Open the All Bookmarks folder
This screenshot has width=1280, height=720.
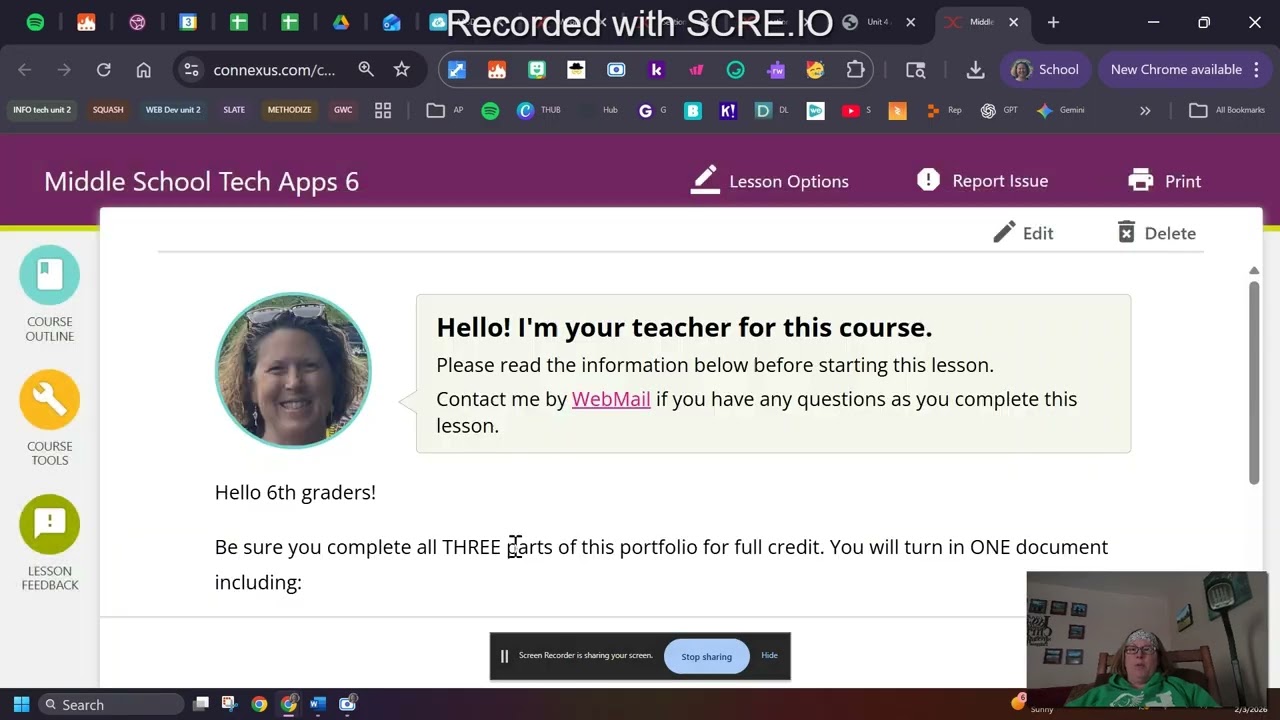[1227, 111]
